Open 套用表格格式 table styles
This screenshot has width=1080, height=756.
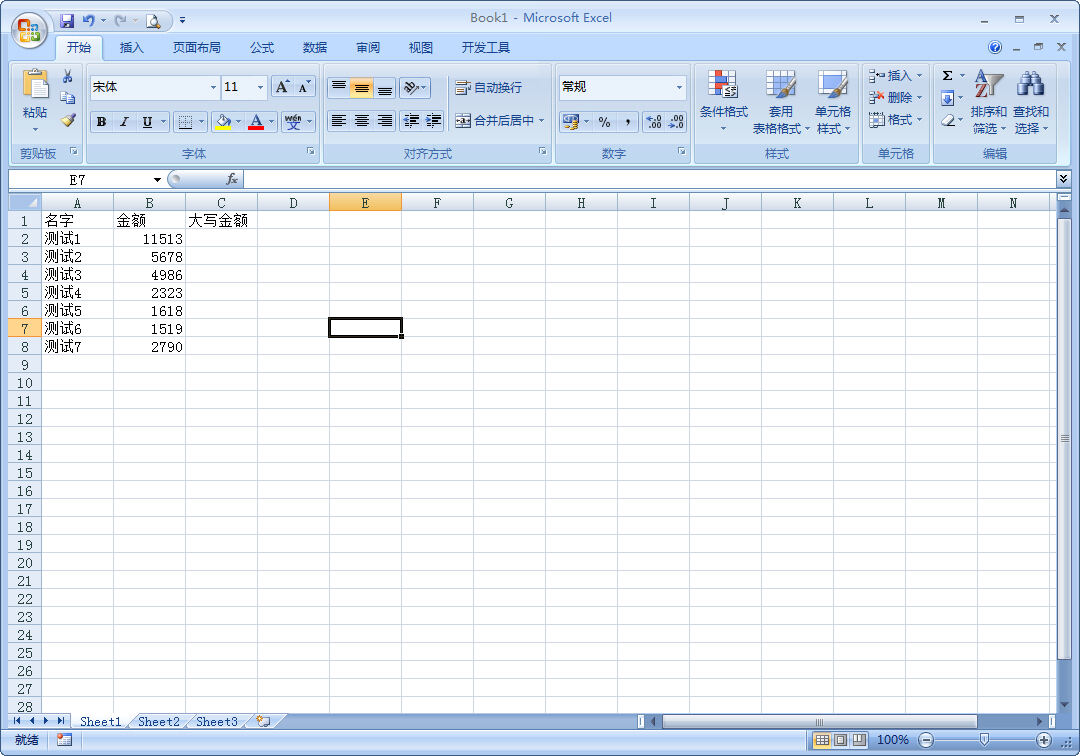[x=780, y=101]
